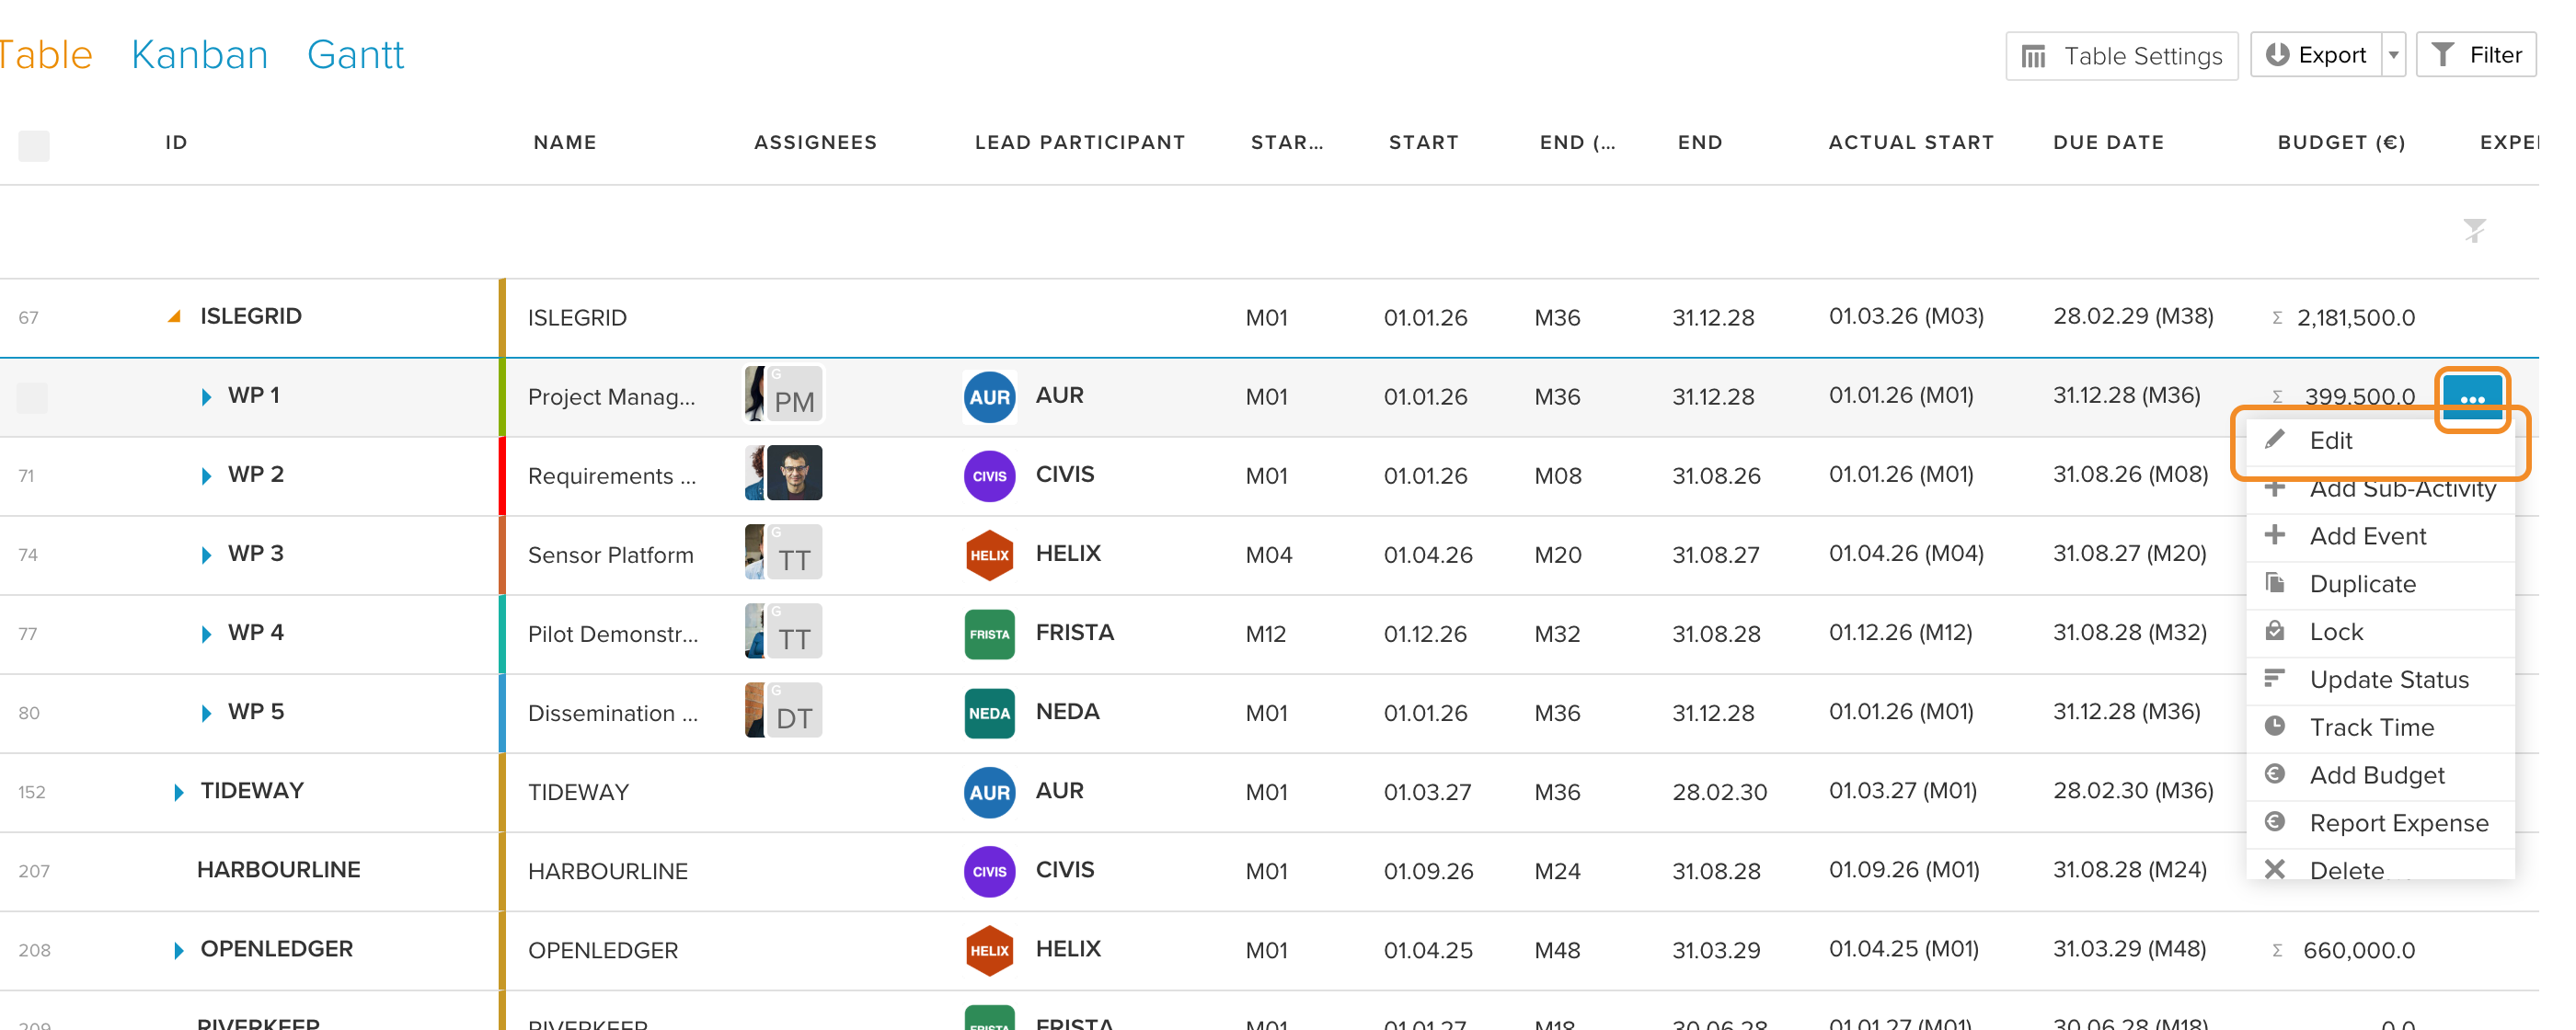
Task: Open the three-dot actions button for WP 1
Action: (x=2471, y=397)
